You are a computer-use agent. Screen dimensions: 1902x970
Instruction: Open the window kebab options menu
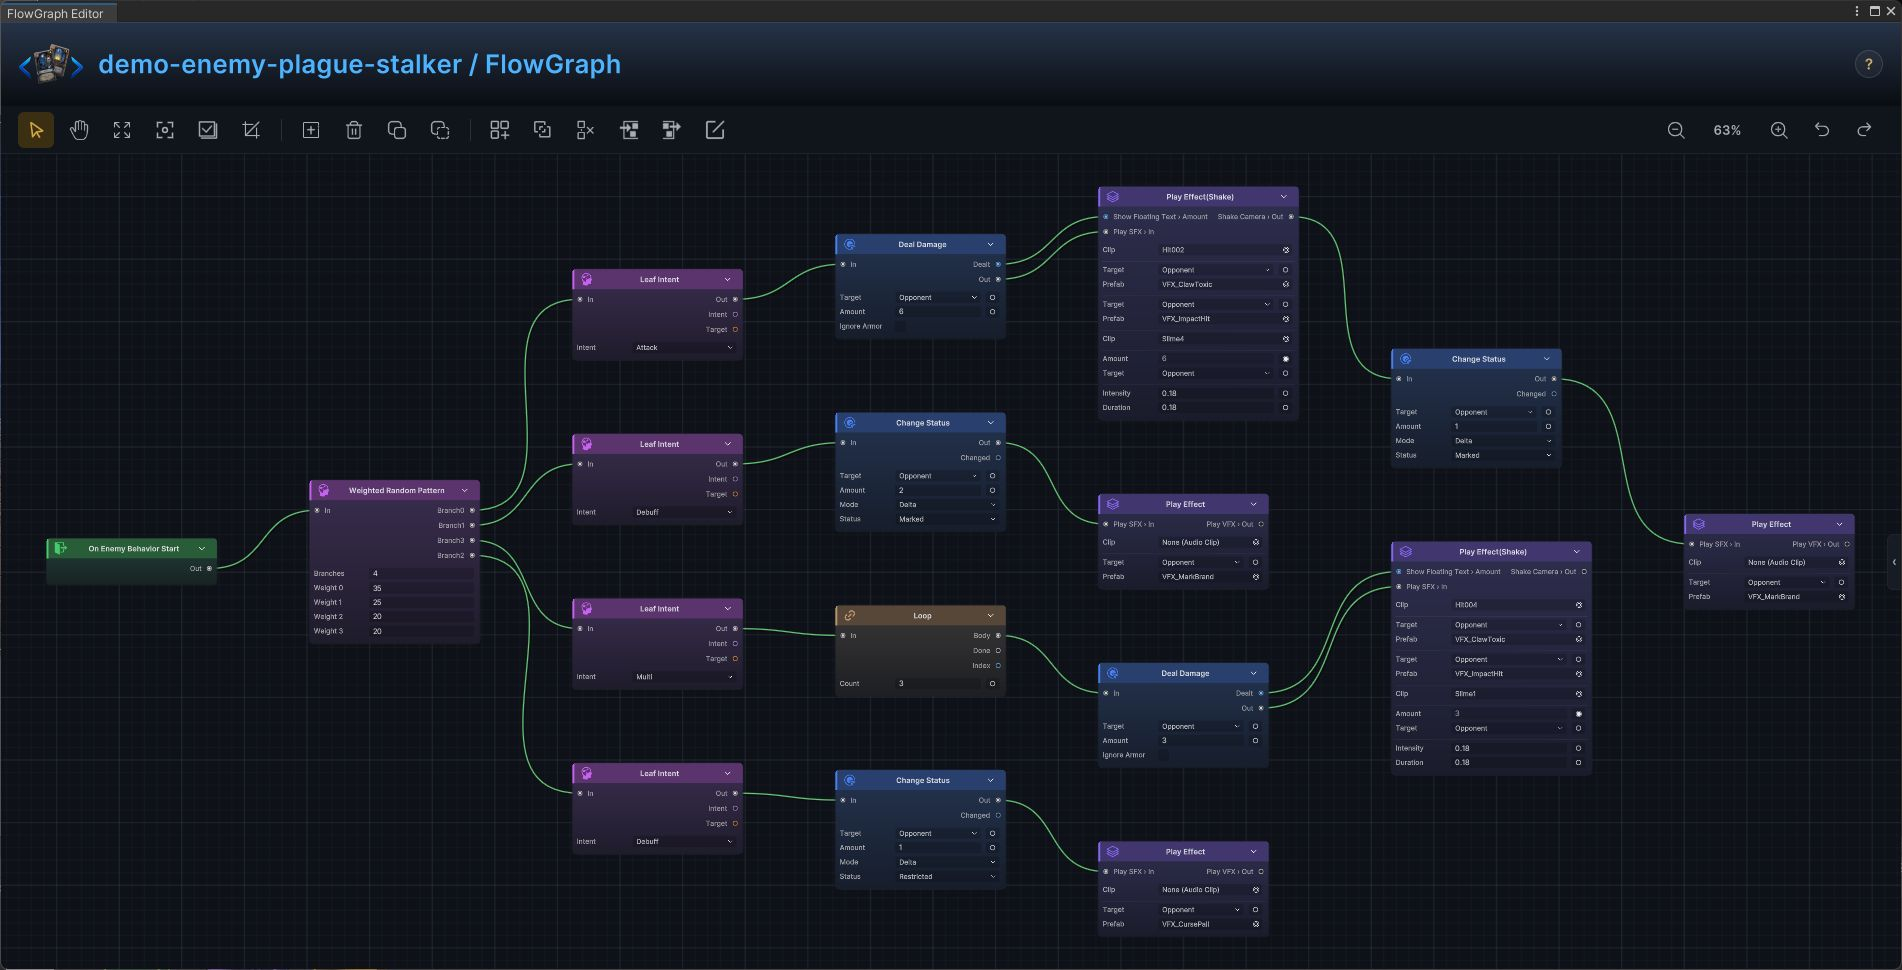[x=1857, y=11]
